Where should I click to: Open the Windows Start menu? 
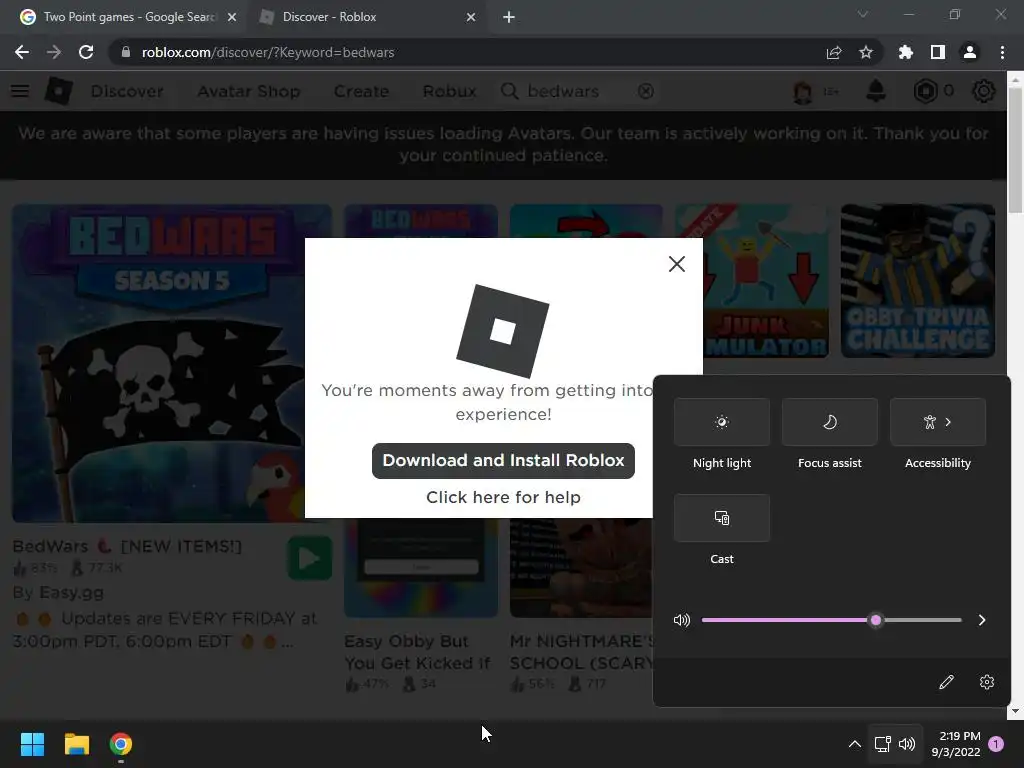(x=32, y=744)
